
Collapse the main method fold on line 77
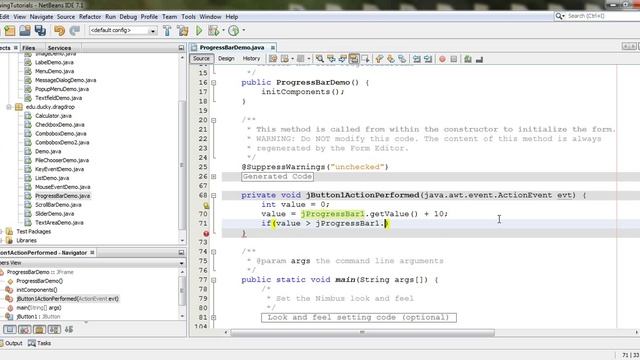[213, 280]
